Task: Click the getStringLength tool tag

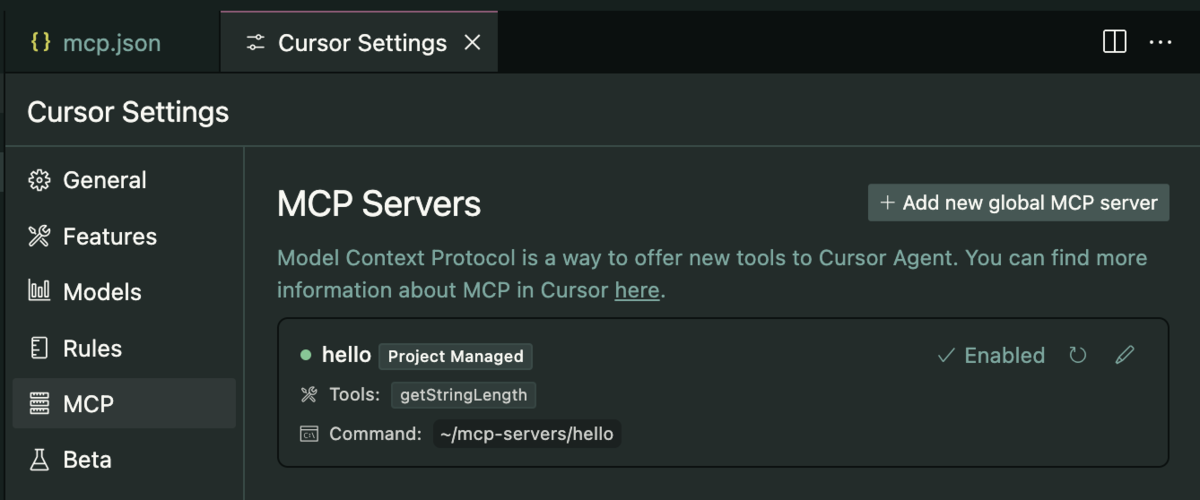Action: 463,395
